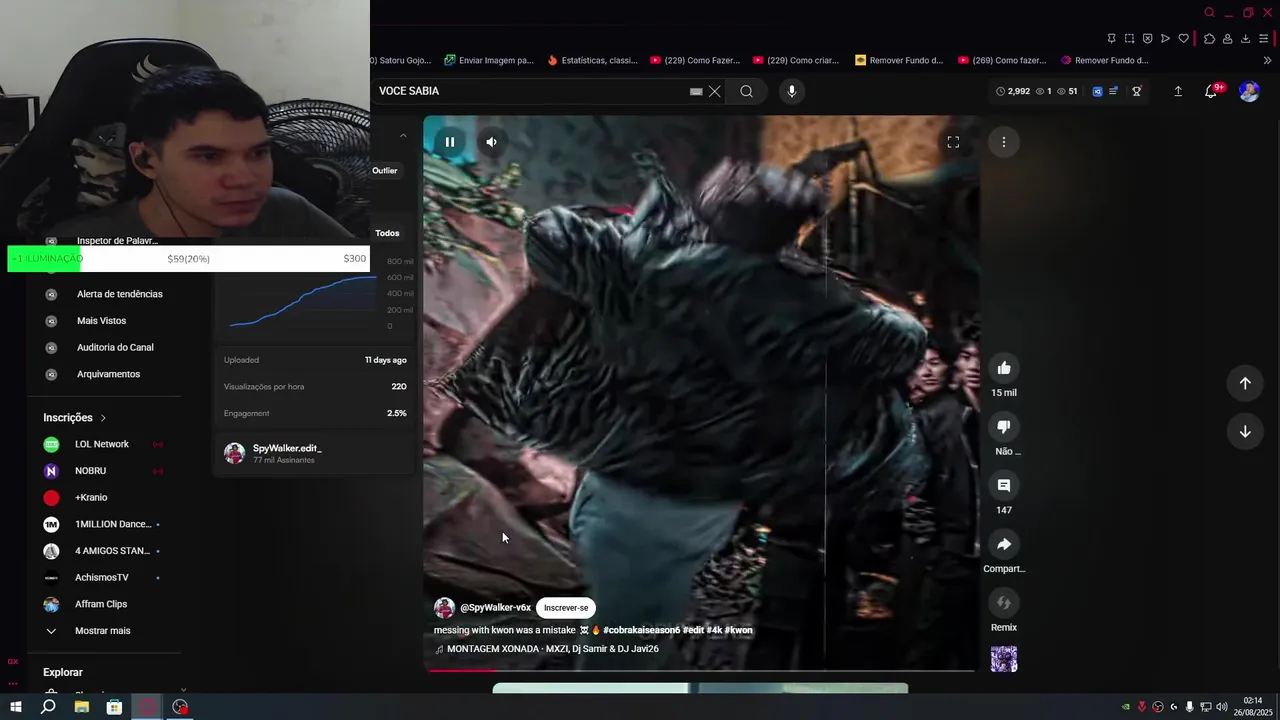This screenshot has width=1280, height=720.
Task: Click browser snapshot selection icon
Action: 1129,39
